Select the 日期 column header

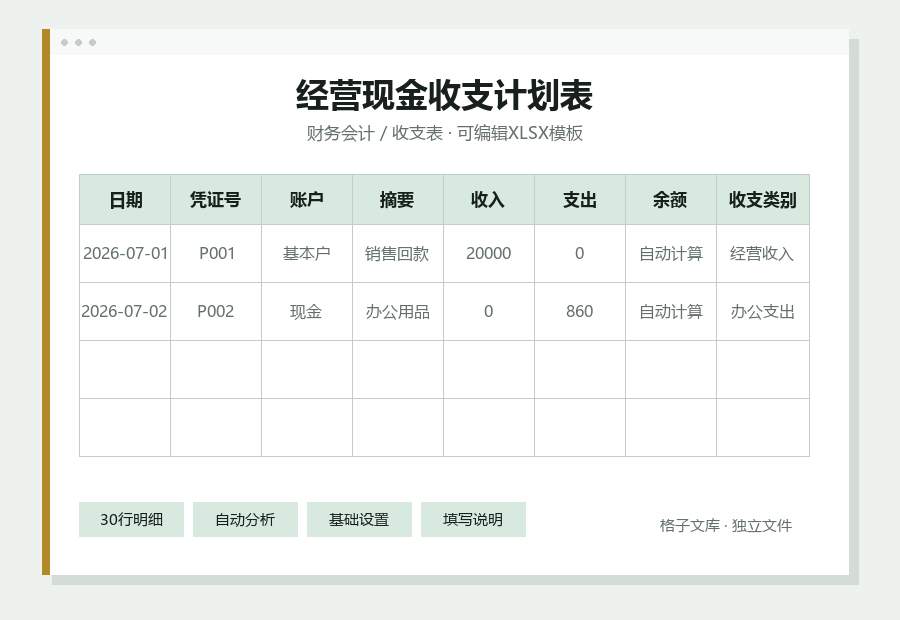[125, 200]
